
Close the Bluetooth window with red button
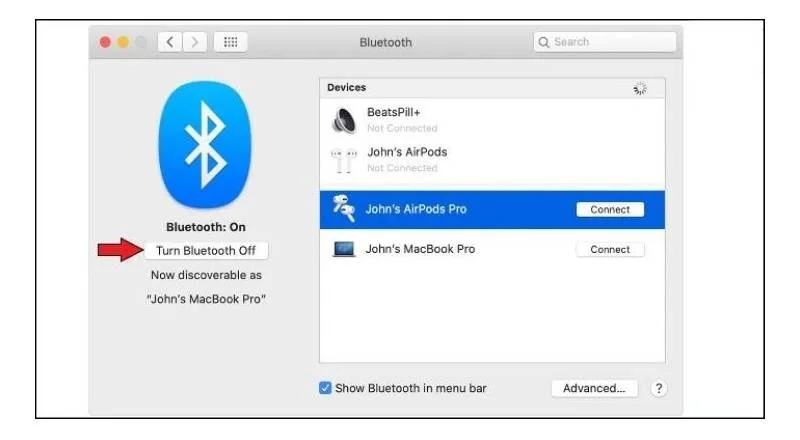point(105,42)
